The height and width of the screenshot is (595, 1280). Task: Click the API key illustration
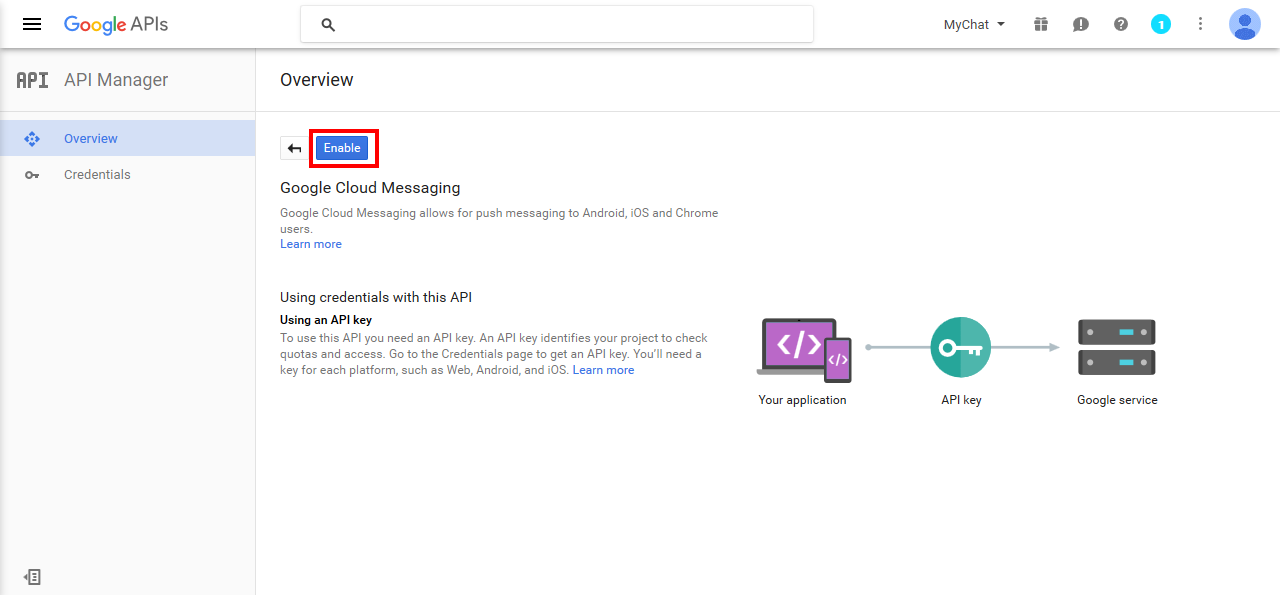(x=960, y=347)
